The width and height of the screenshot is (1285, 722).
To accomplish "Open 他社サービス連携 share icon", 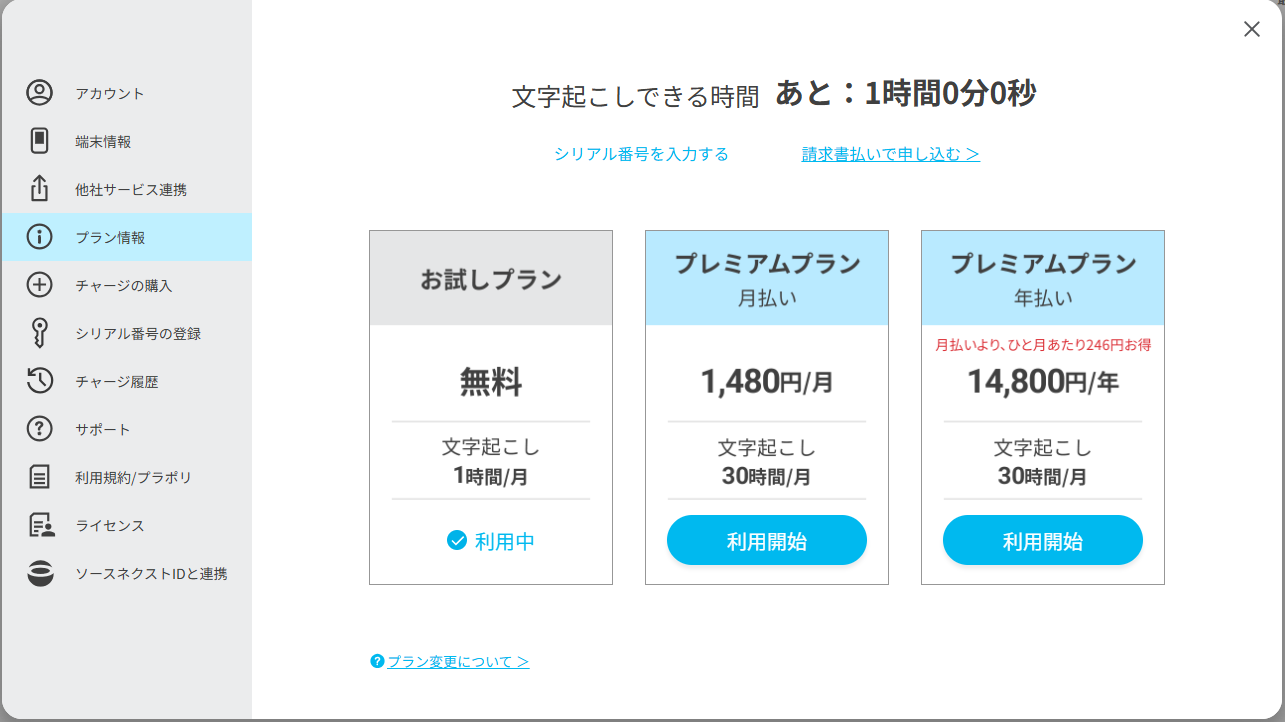I will click(x=39, y=188).
